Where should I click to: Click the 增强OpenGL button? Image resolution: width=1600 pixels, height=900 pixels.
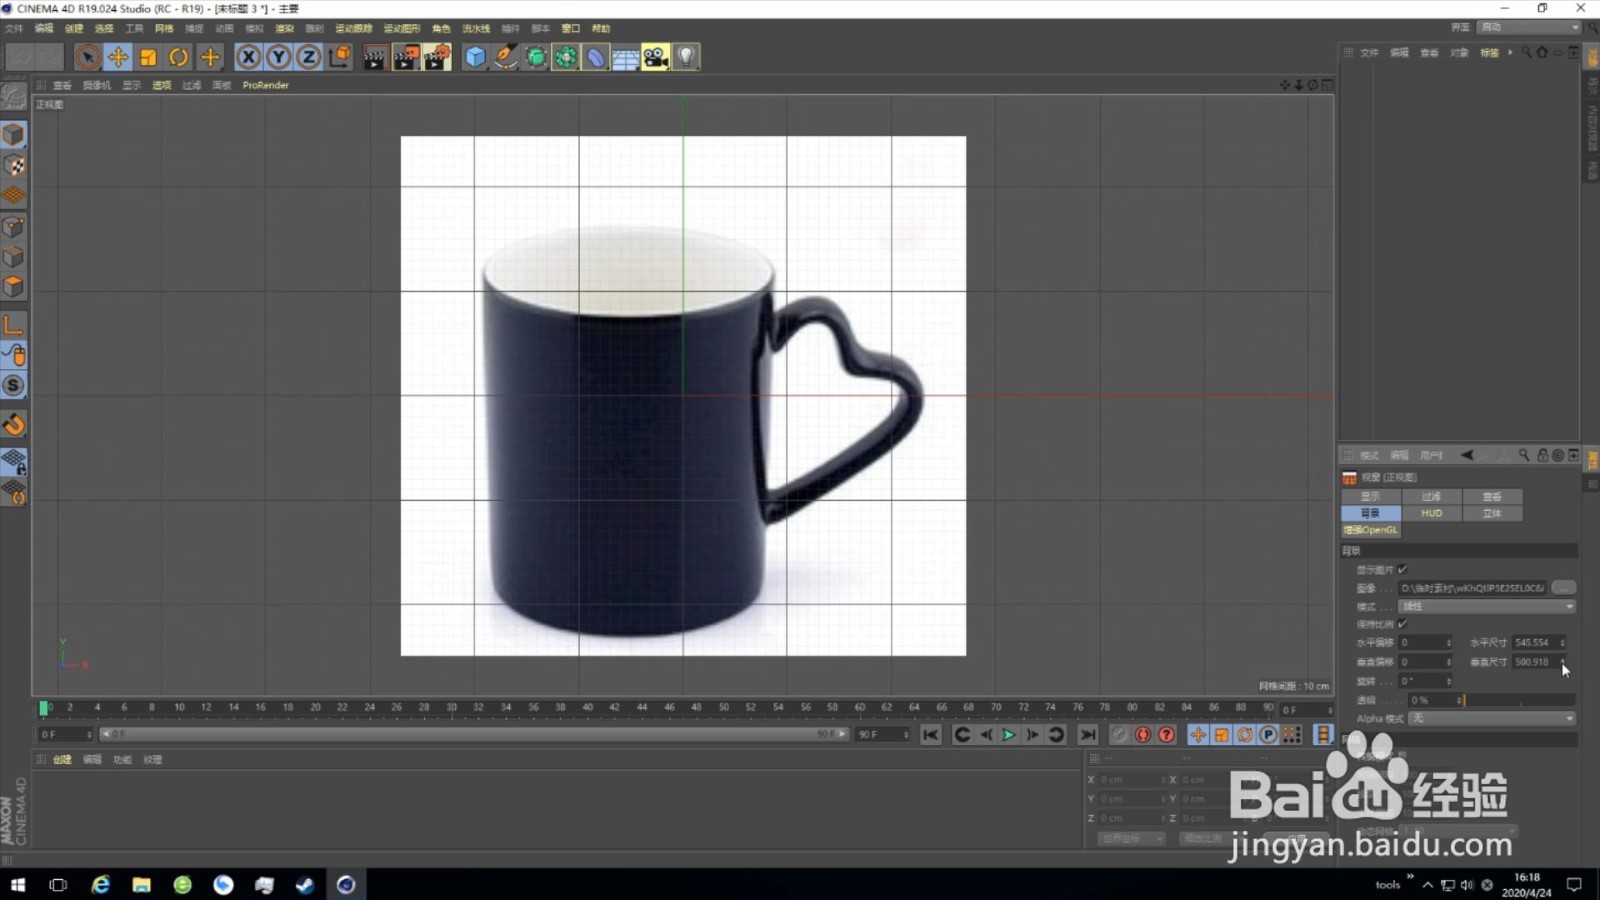[x=1370, y=529]
